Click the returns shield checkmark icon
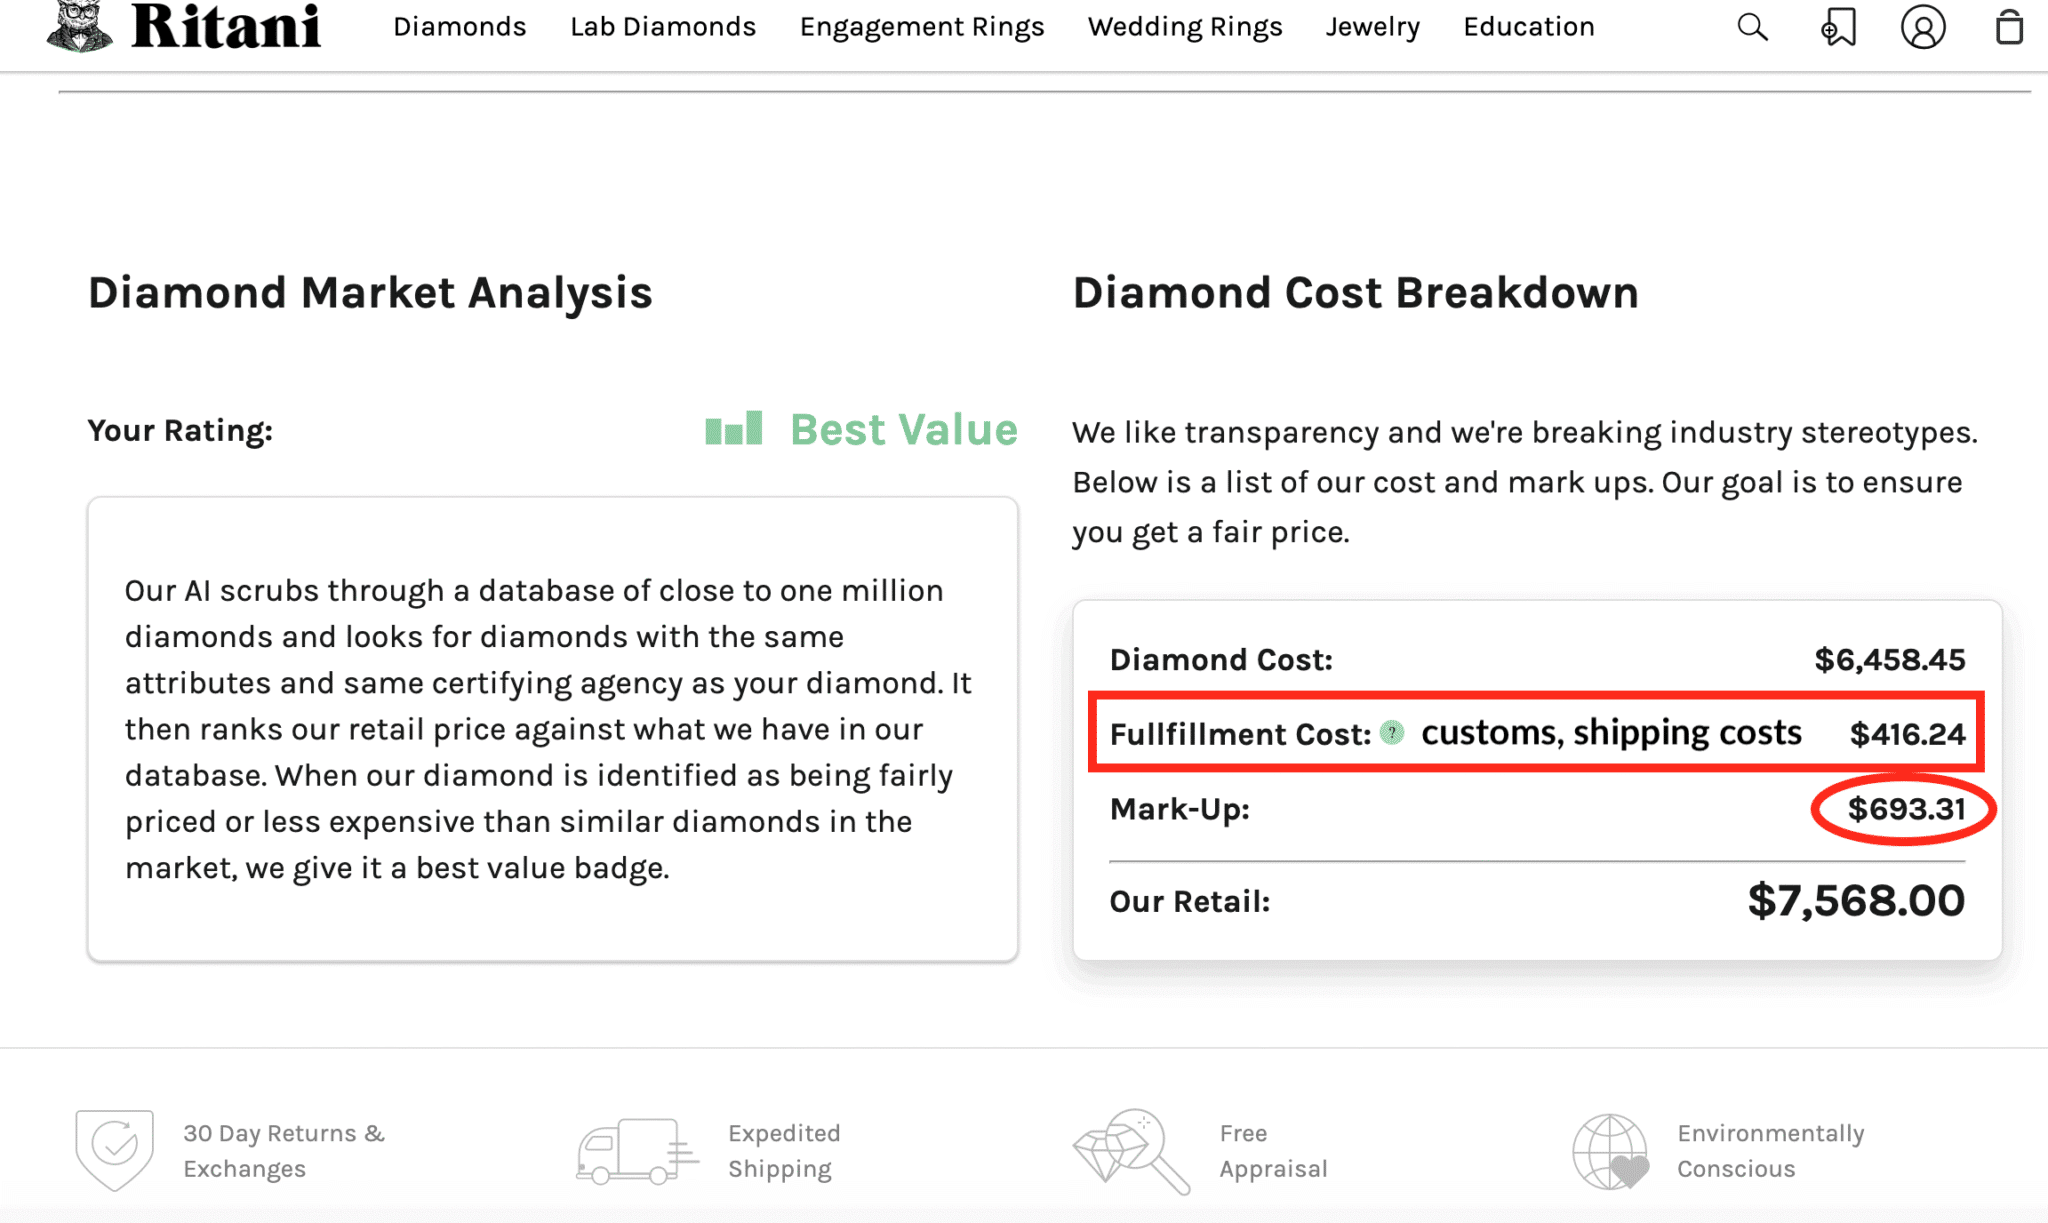The image size is (2048, 1223). tap(115, 1149)
